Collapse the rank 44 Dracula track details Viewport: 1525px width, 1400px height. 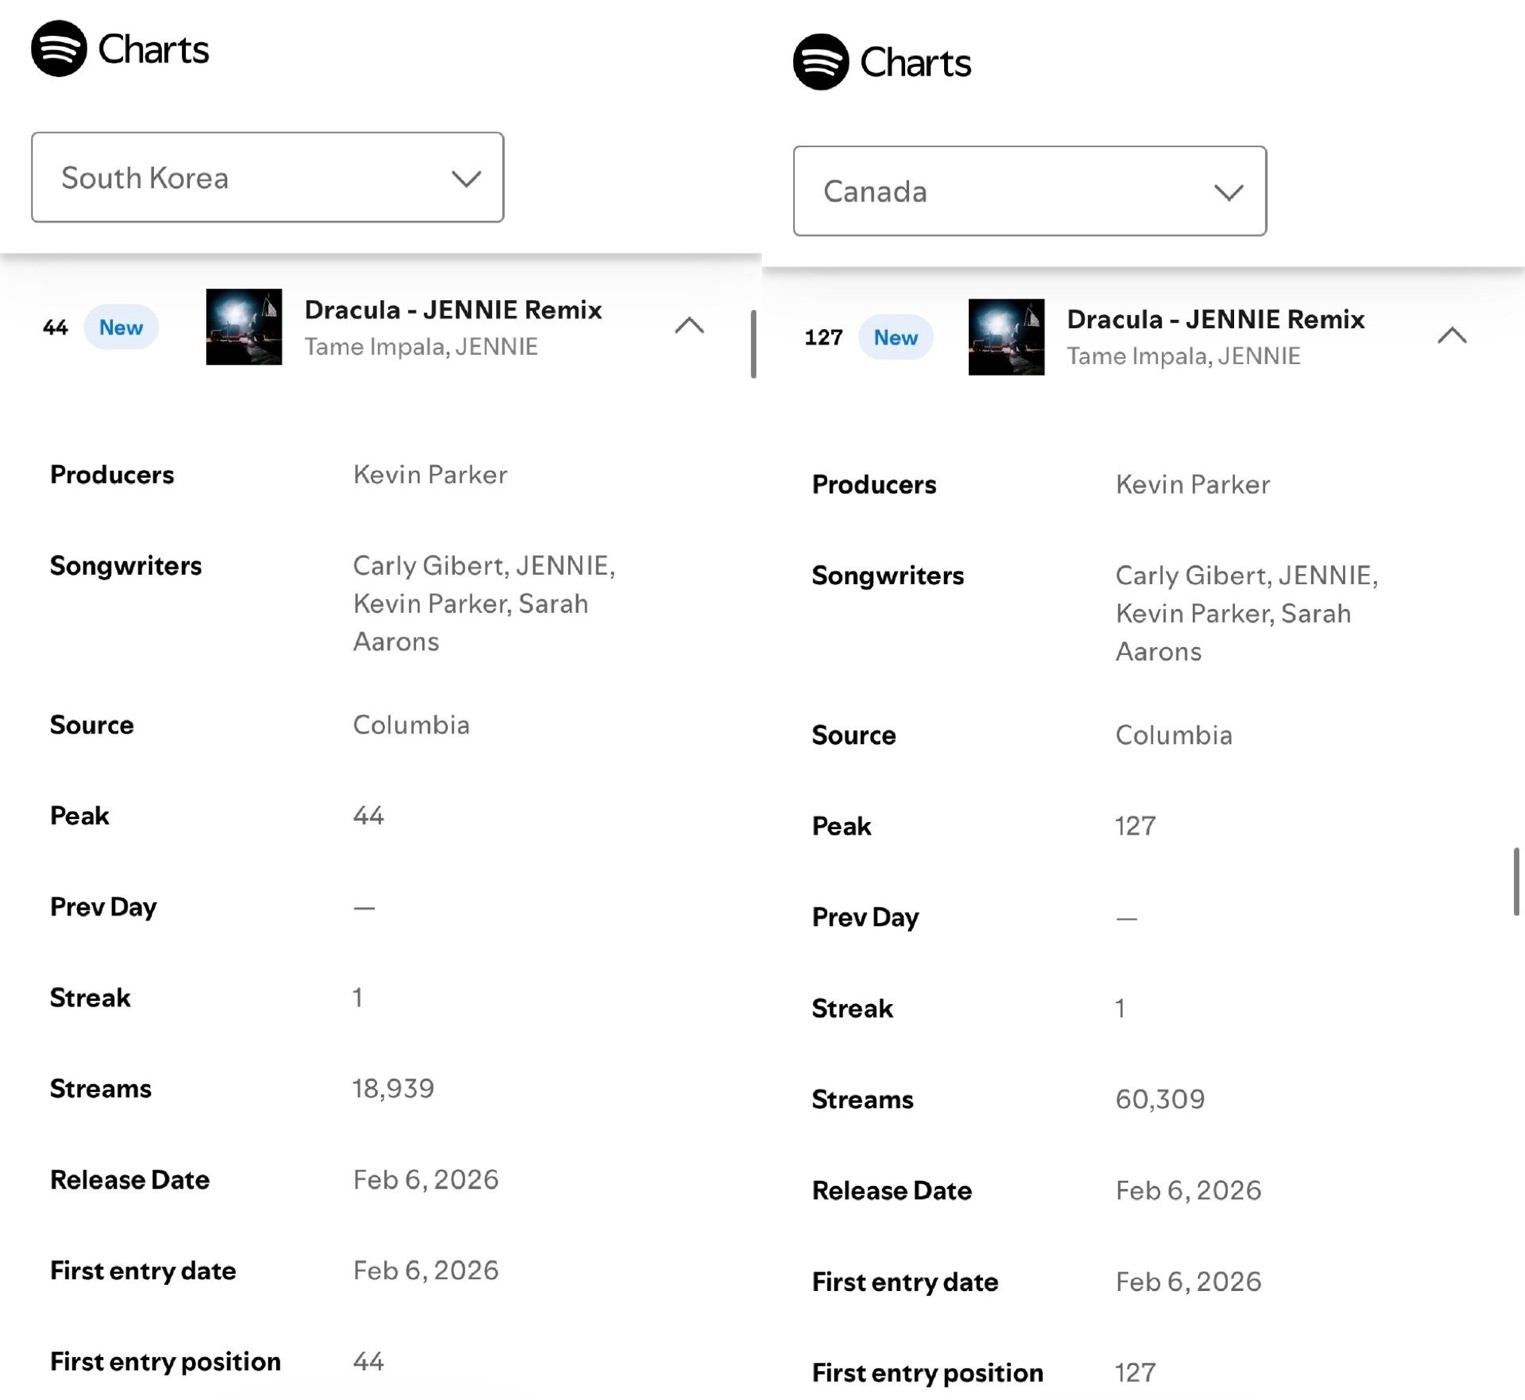tap(689, 326)
